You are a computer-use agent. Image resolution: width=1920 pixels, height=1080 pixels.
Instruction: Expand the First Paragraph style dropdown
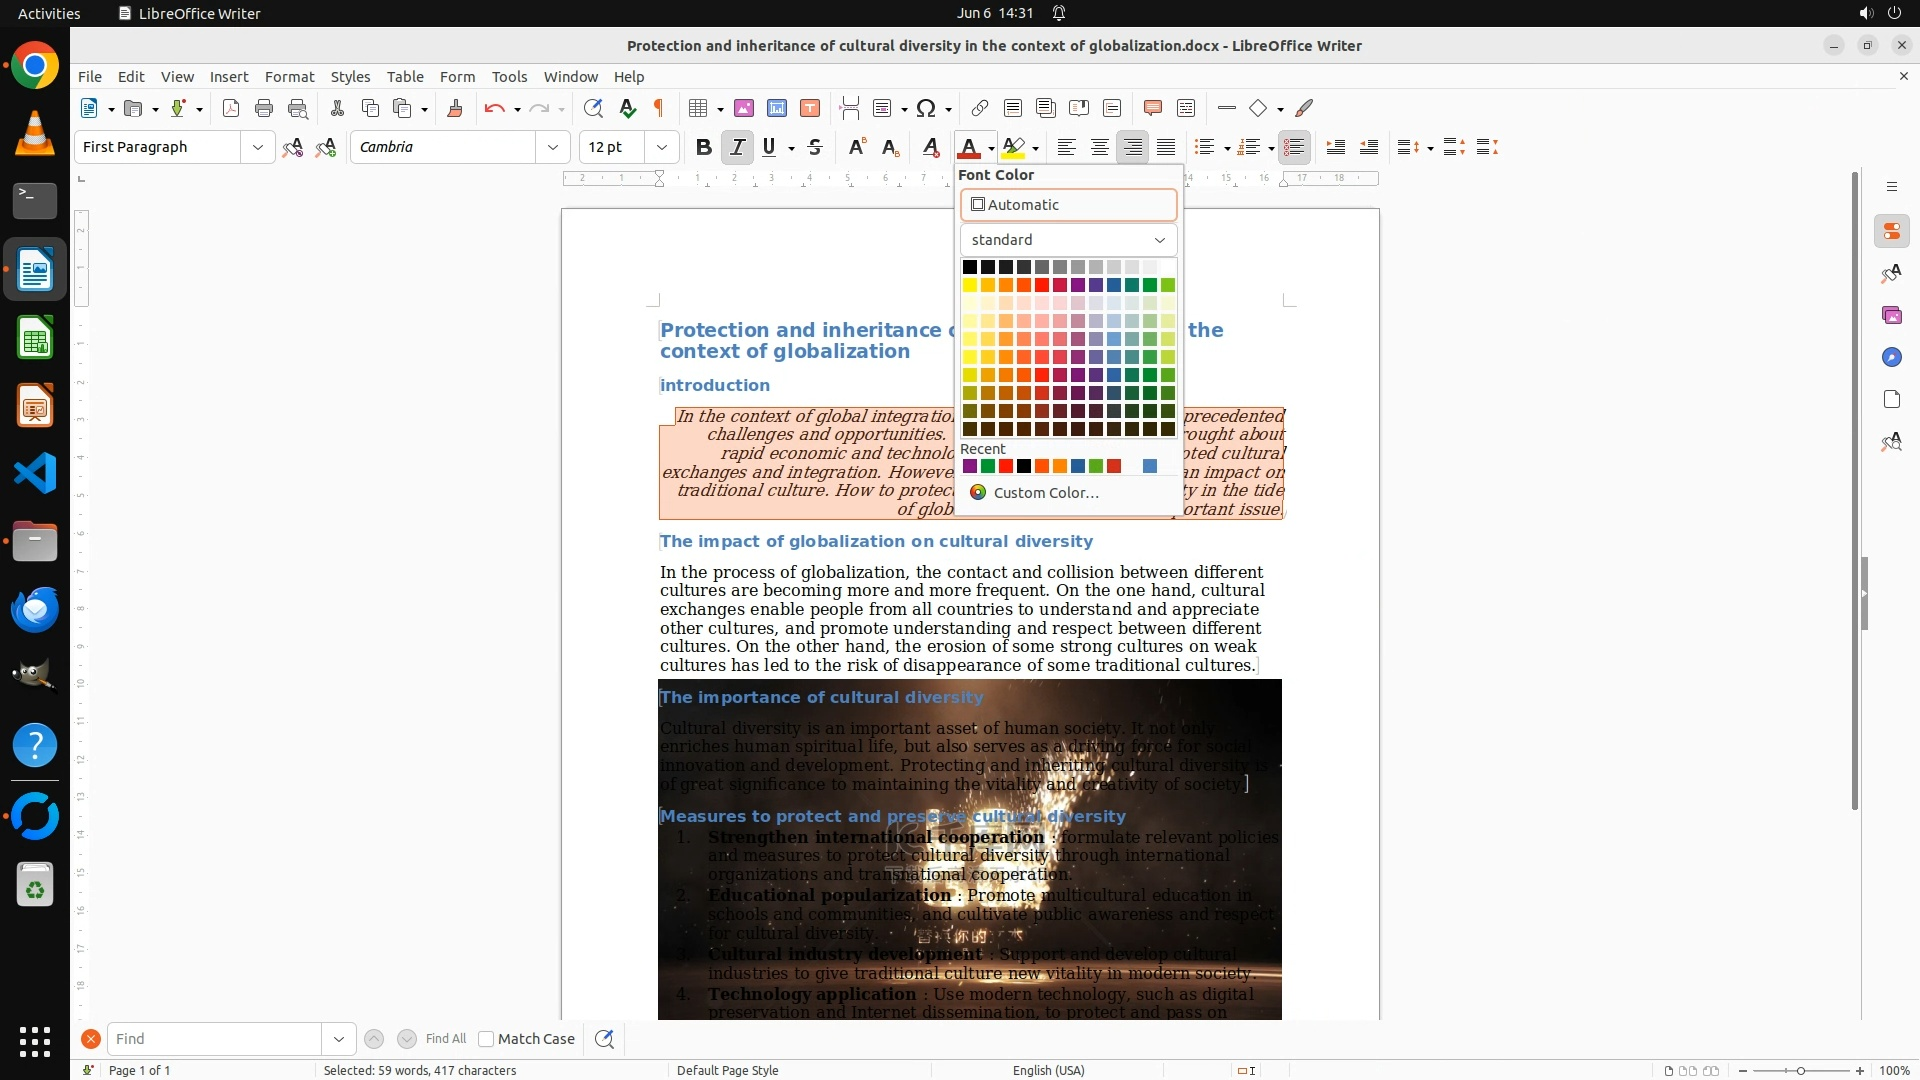pos(257,147)
